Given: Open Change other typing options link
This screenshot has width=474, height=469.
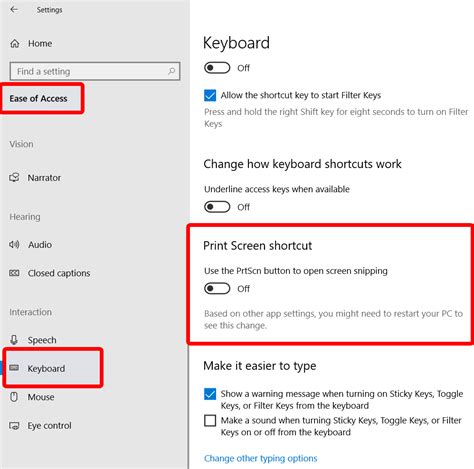Looking at the screenshot, I should pyautogui.click(x=260, y=458).
